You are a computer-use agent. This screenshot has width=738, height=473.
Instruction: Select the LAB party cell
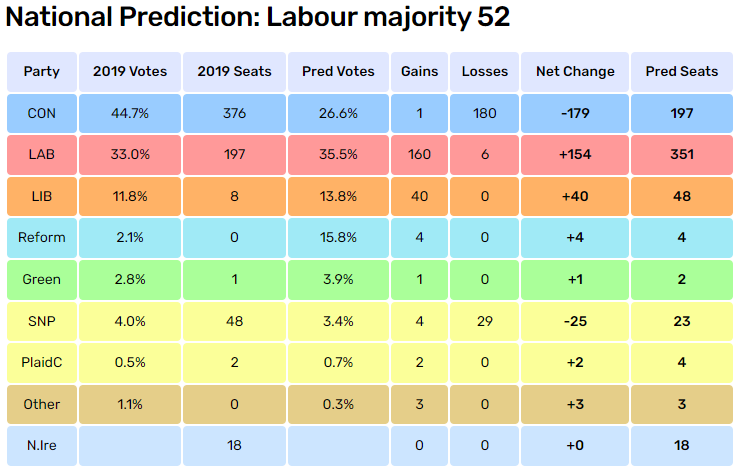point(41,155)
